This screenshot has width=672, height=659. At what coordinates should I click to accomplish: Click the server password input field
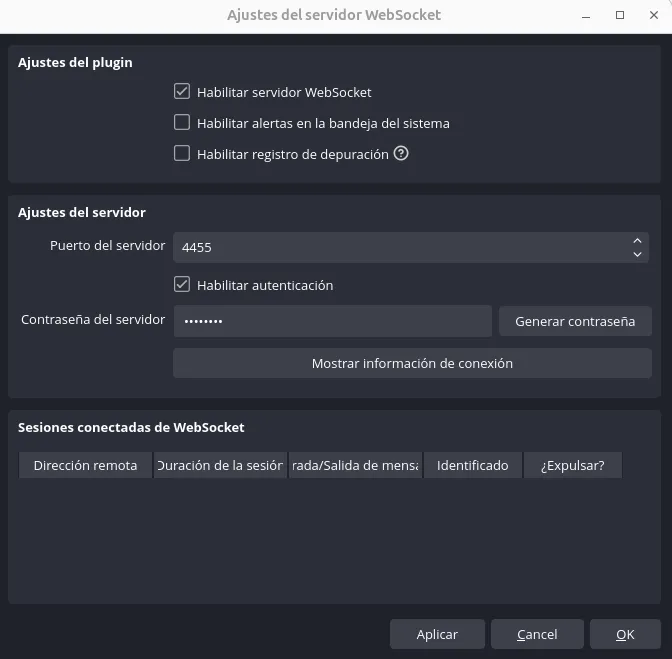click(x=332, y=321)
